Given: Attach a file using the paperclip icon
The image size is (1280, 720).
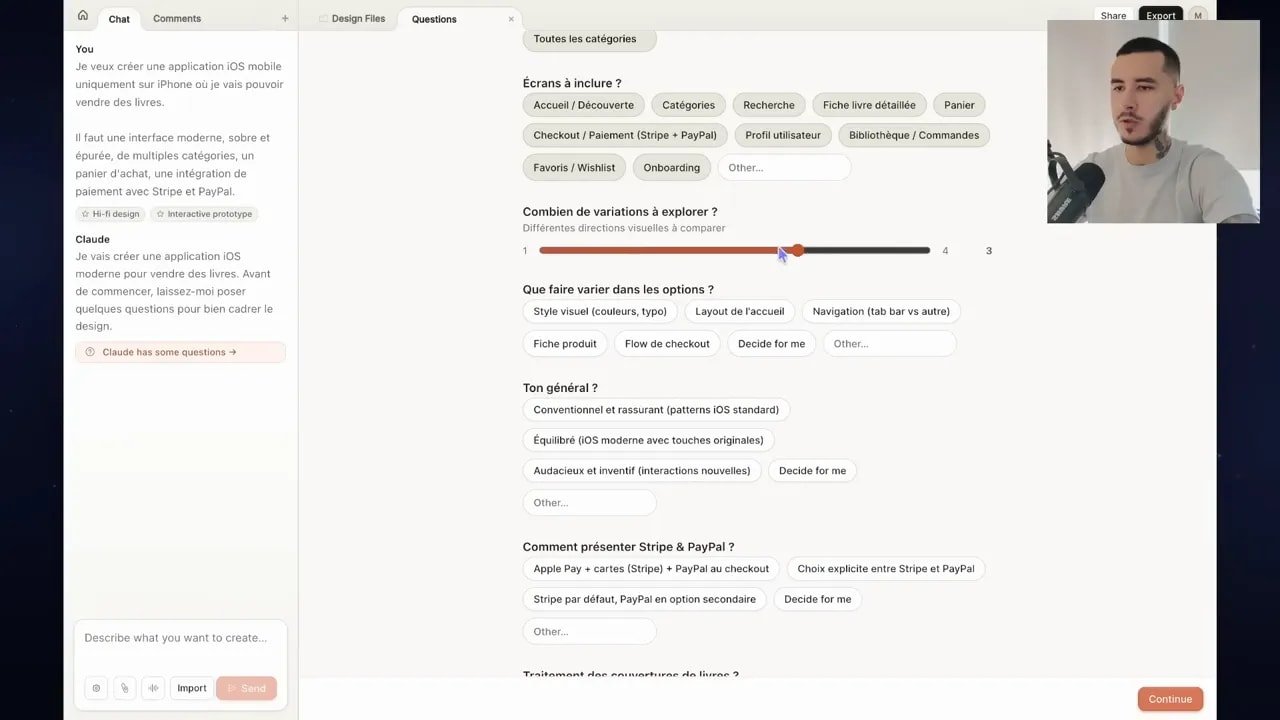Looking at the screenshot, I should point(124,688).
